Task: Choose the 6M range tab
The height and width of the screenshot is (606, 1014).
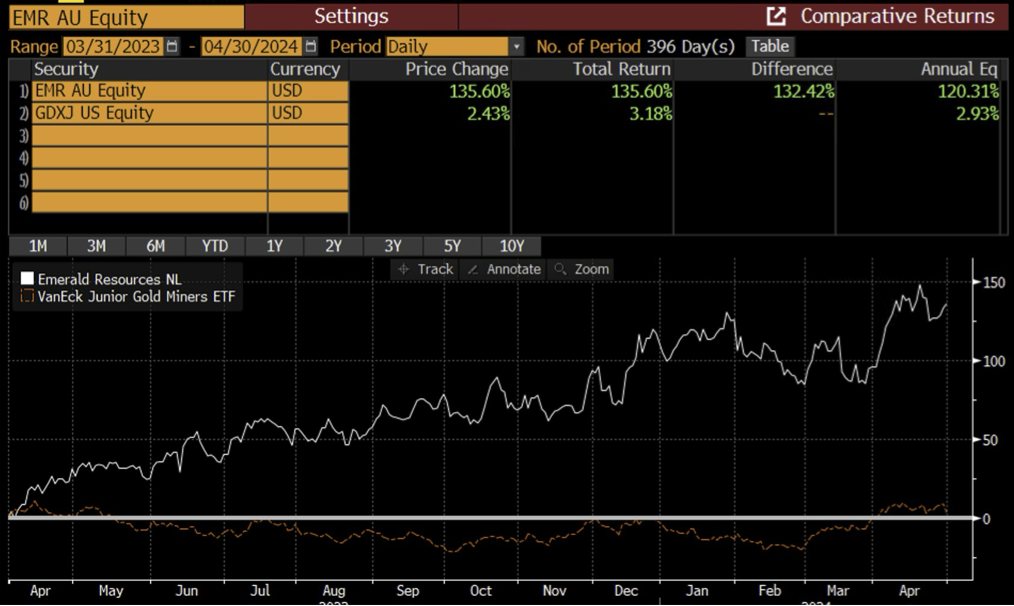Action: click(155, 246)
